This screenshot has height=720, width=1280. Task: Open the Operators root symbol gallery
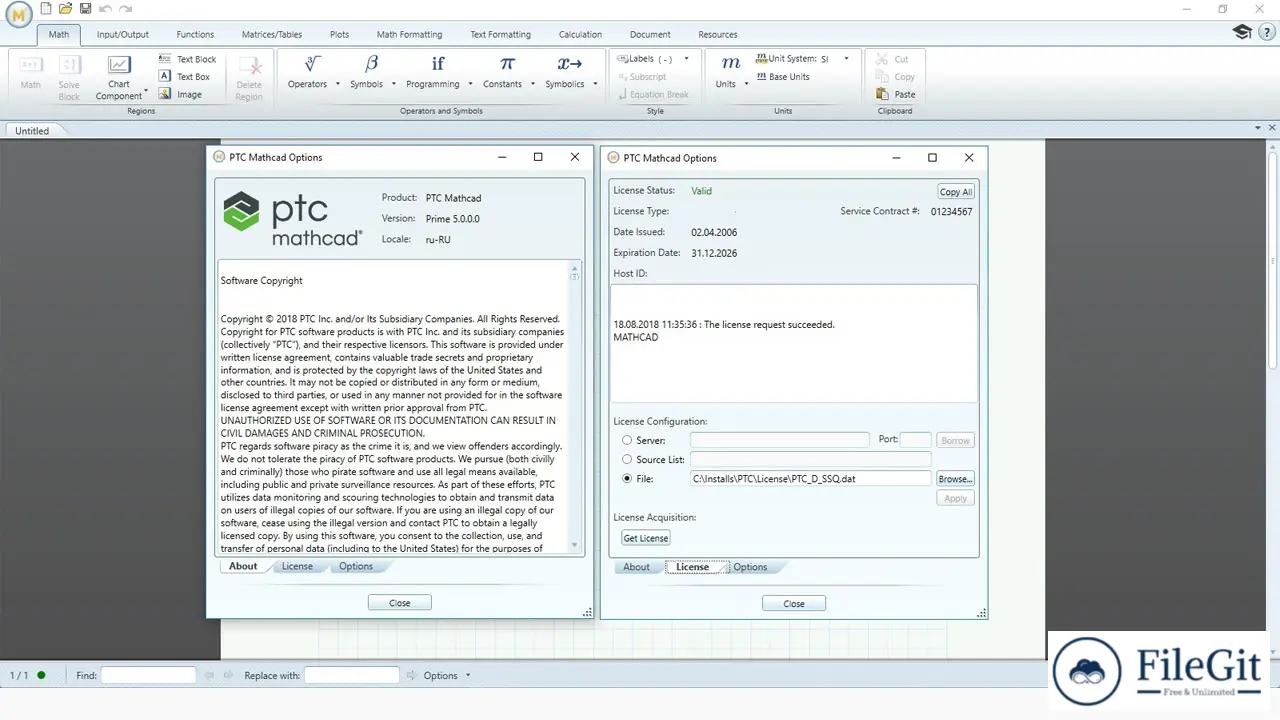tap(312, 64)
